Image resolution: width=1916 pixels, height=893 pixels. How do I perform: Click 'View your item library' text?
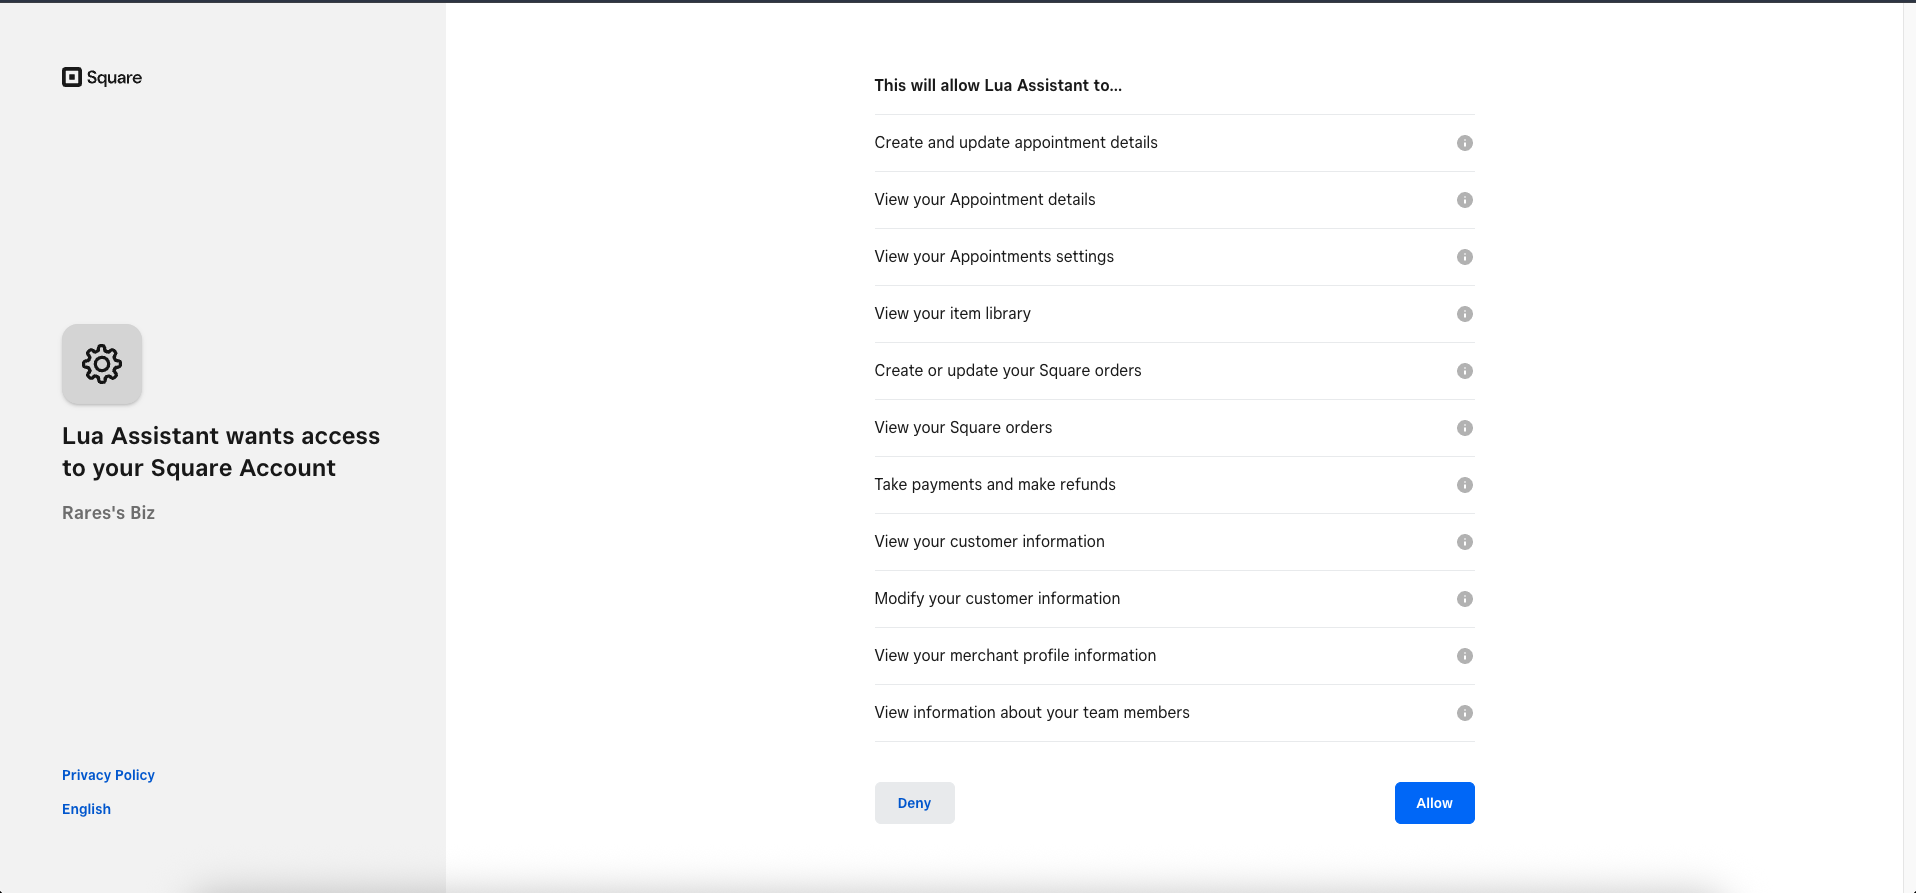click(953, 314)
